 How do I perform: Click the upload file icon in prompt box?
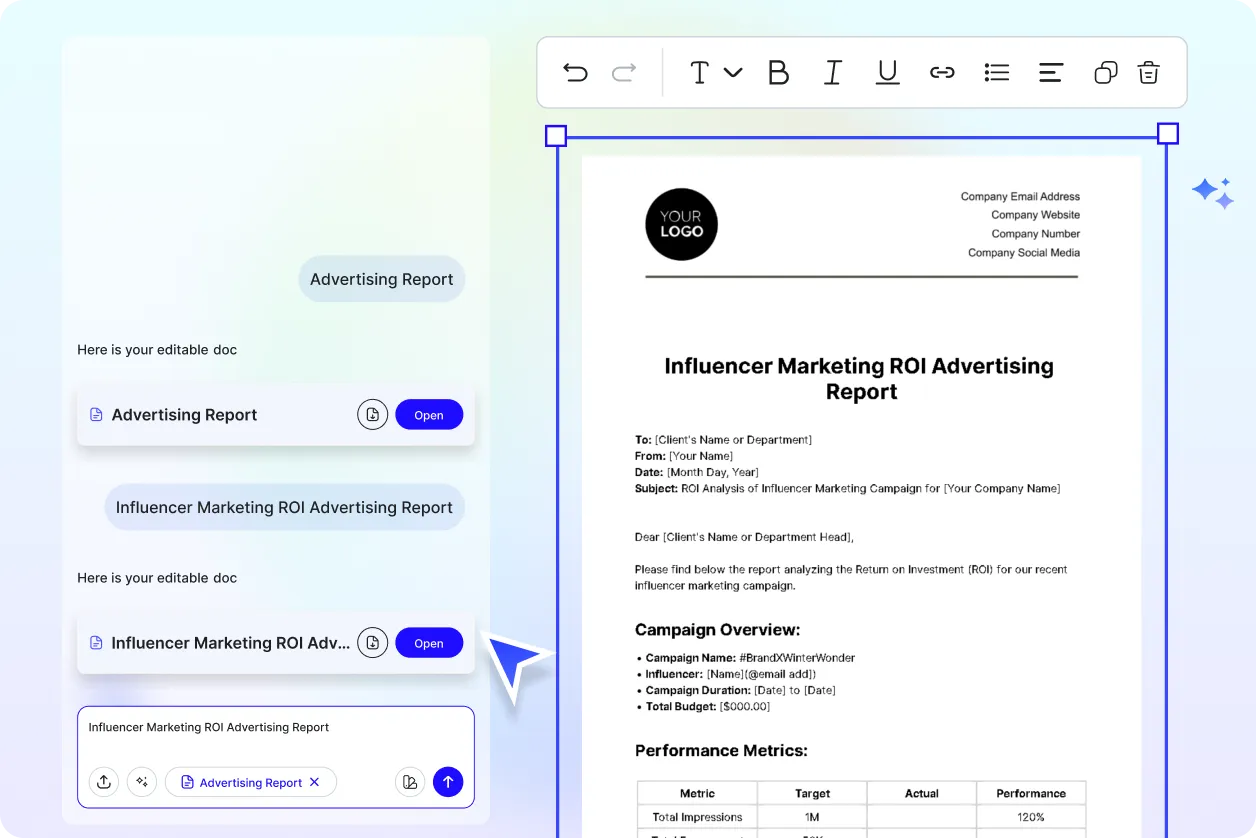(x=104, y=782)
